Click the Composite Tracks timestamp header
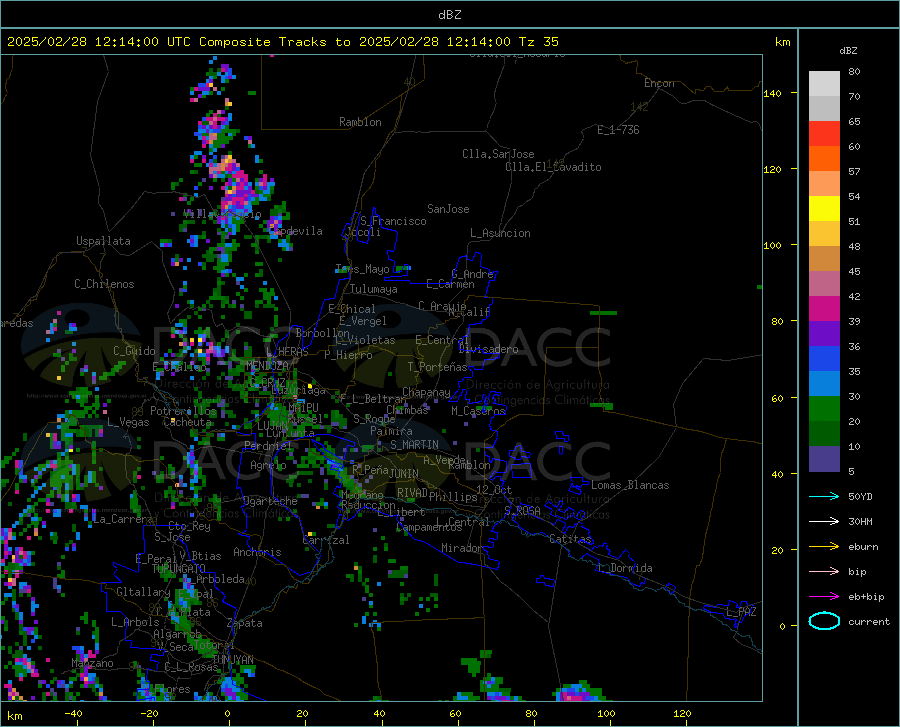The image size is (900, 727). click(x=282, y=42)
